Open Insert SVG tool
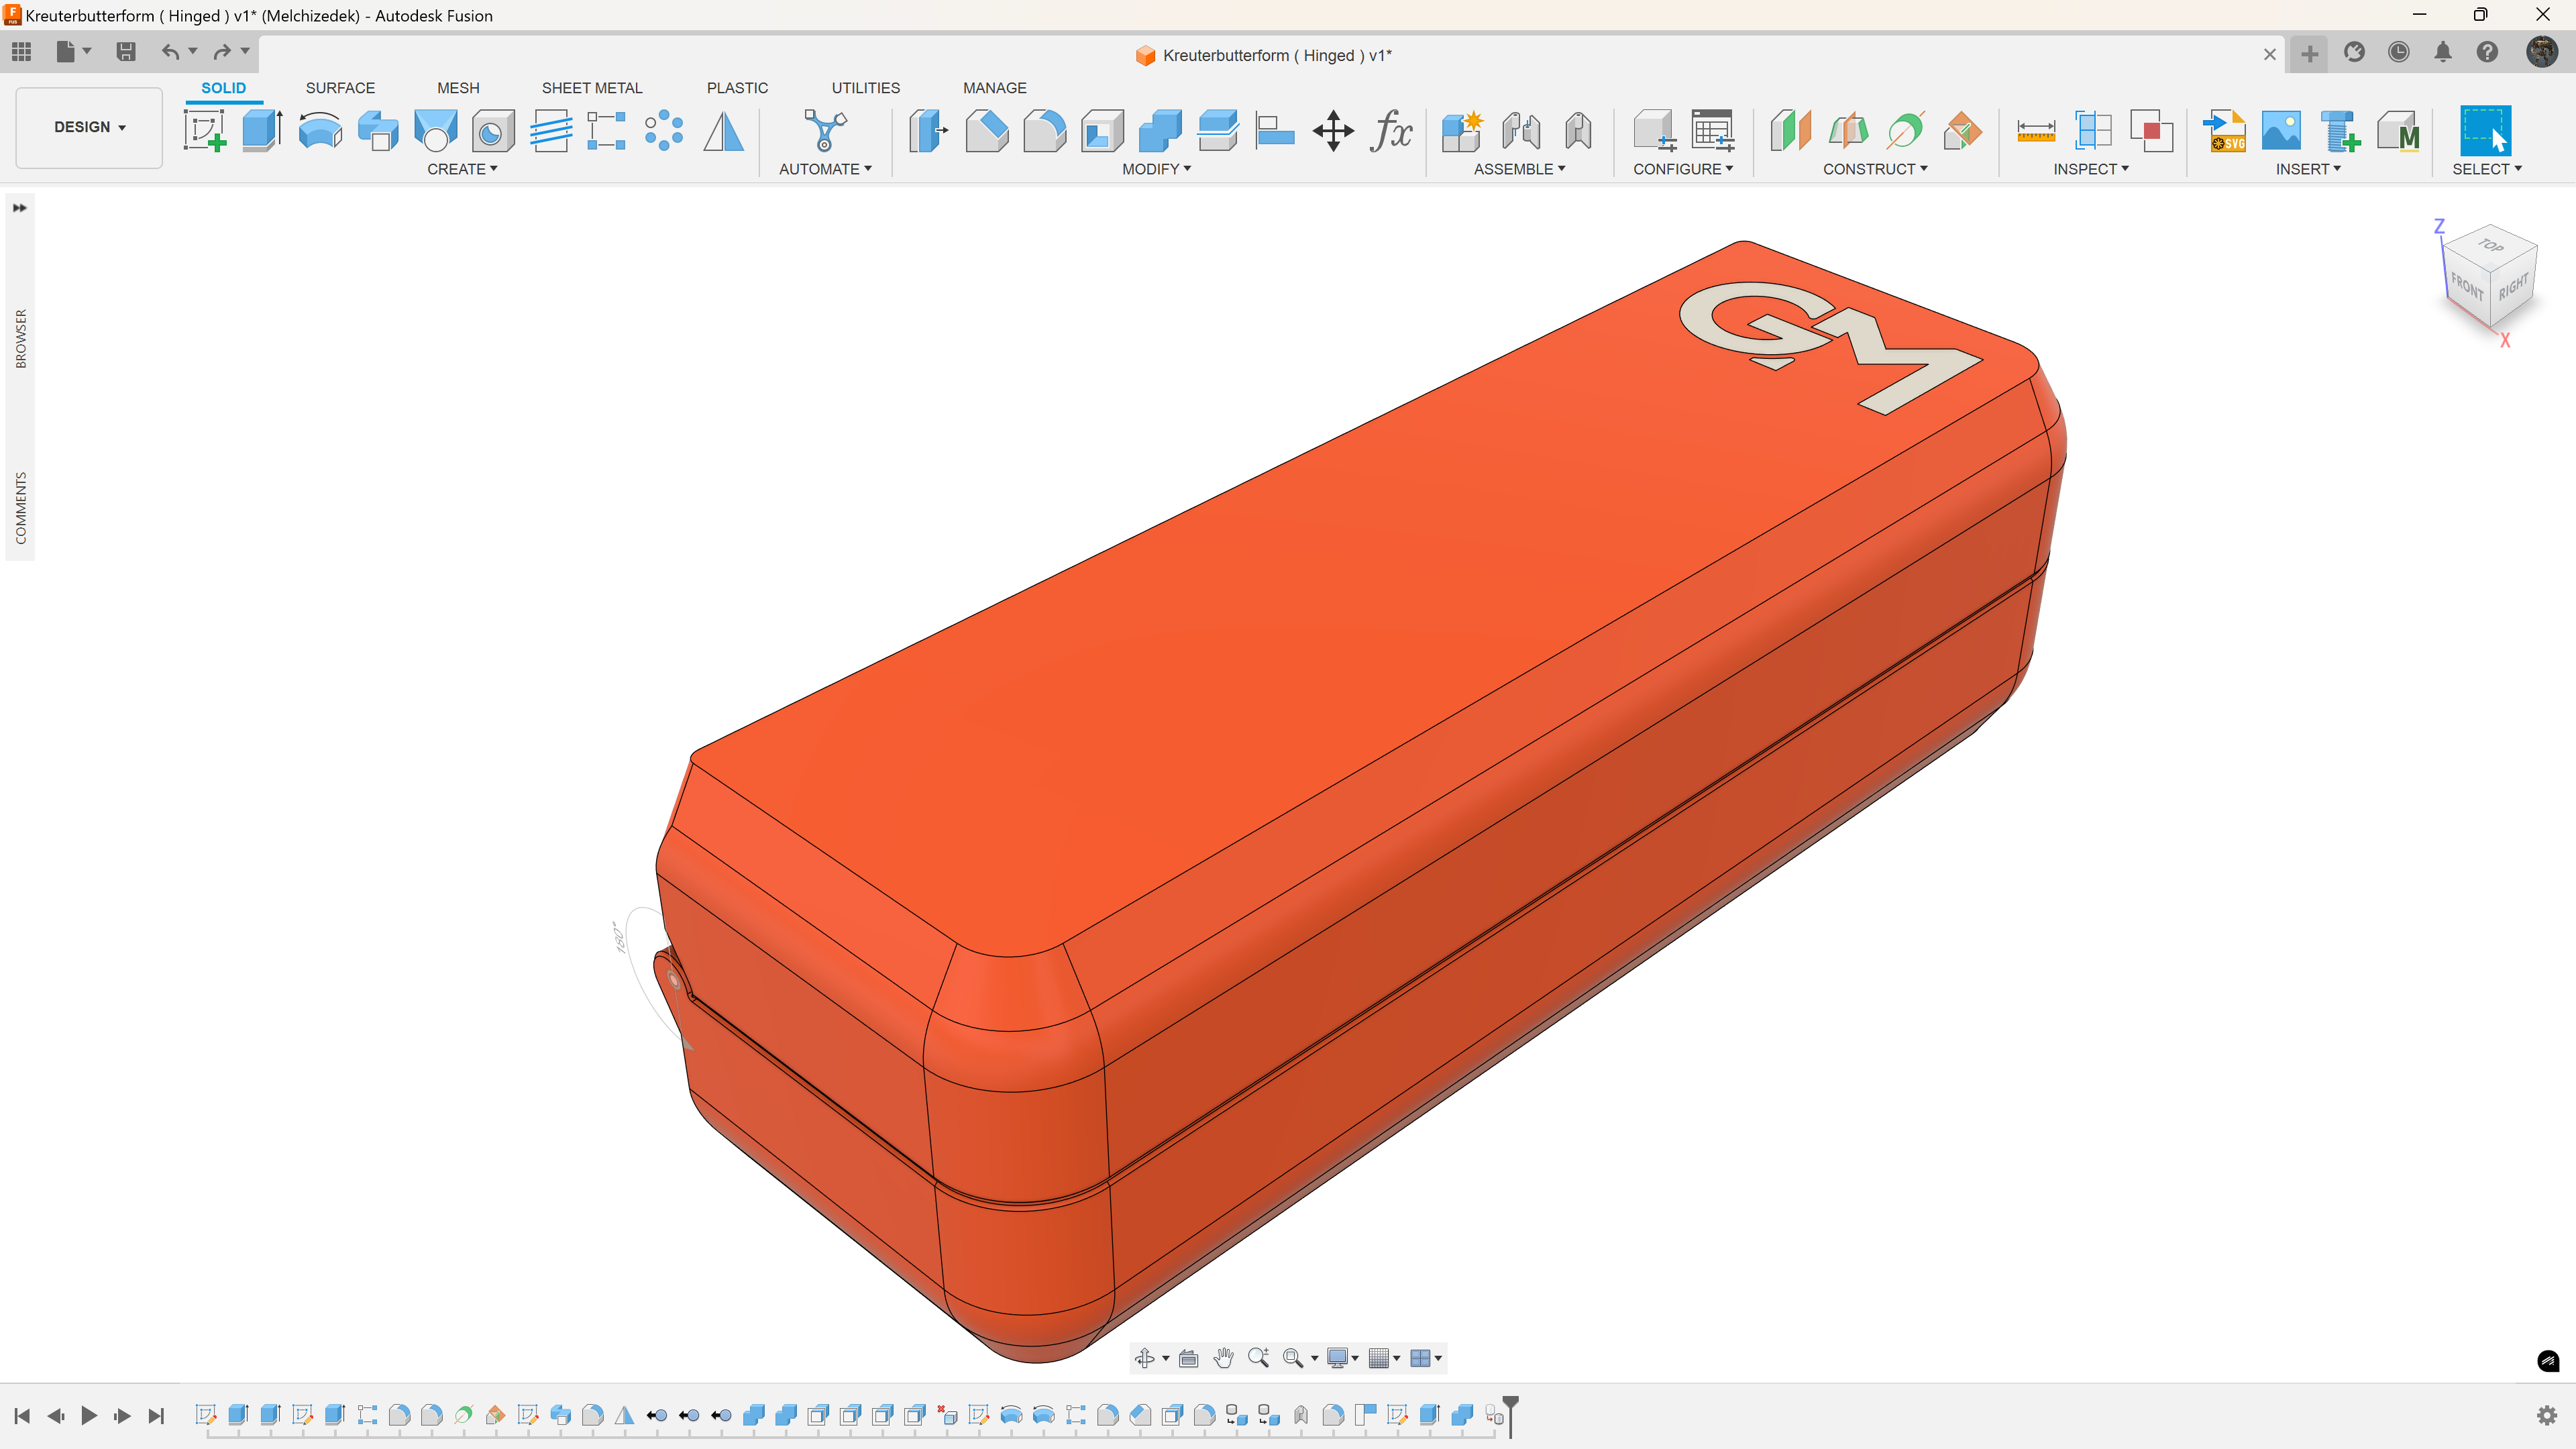Screen dimensions: 2576x1449 (x=2224, y=131)
